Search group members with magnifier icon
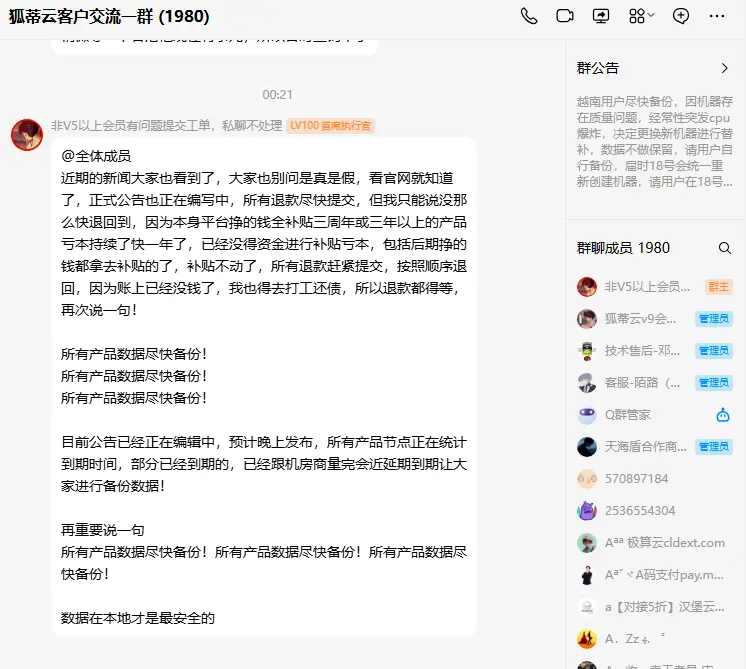 [x=725, y=248]
